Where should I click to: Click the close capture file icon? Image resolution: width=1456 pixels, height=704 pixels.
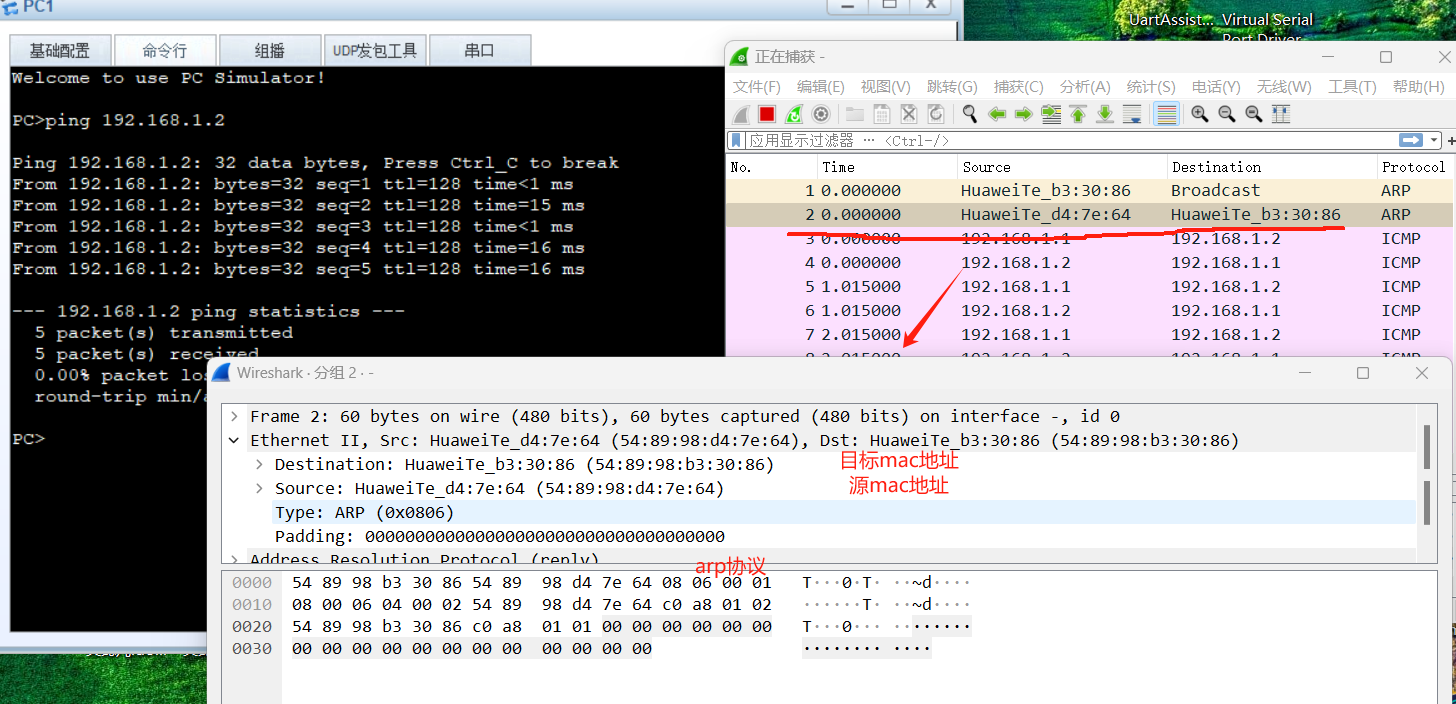pos(909,114)
